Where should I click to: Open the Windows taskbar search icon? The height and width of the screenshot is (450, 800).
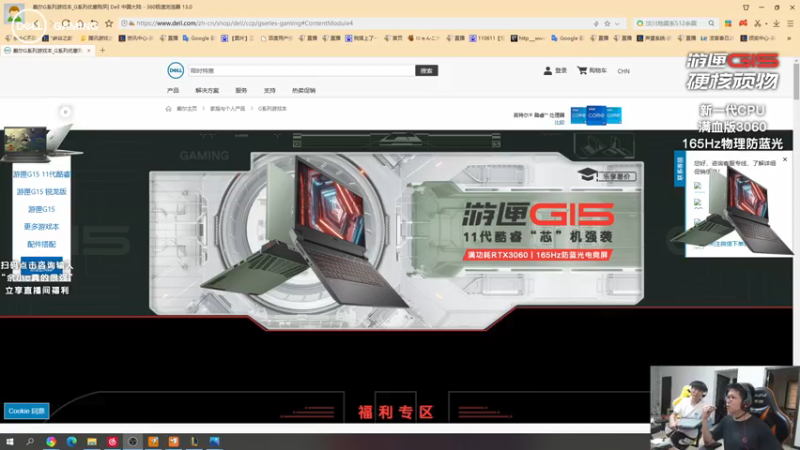click(x=30, y=441)
